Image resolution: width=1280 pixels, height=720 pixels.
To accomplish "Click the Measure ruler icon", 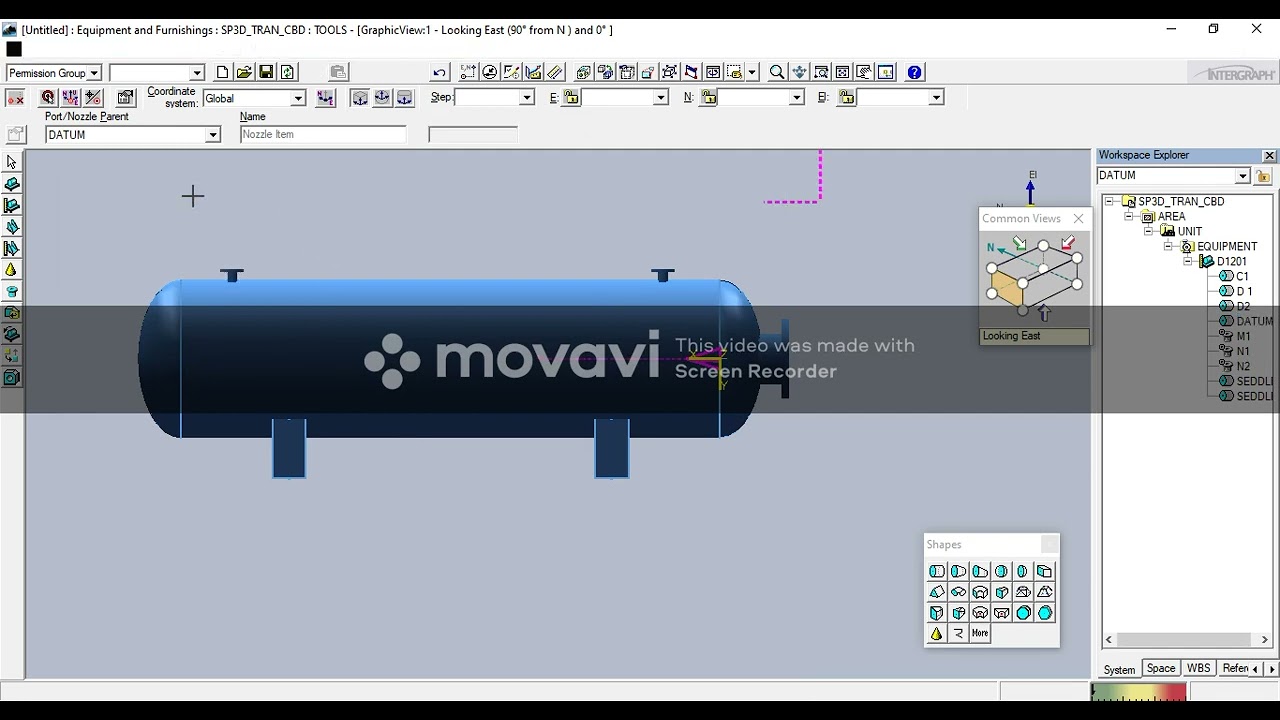I will [555, 72].
